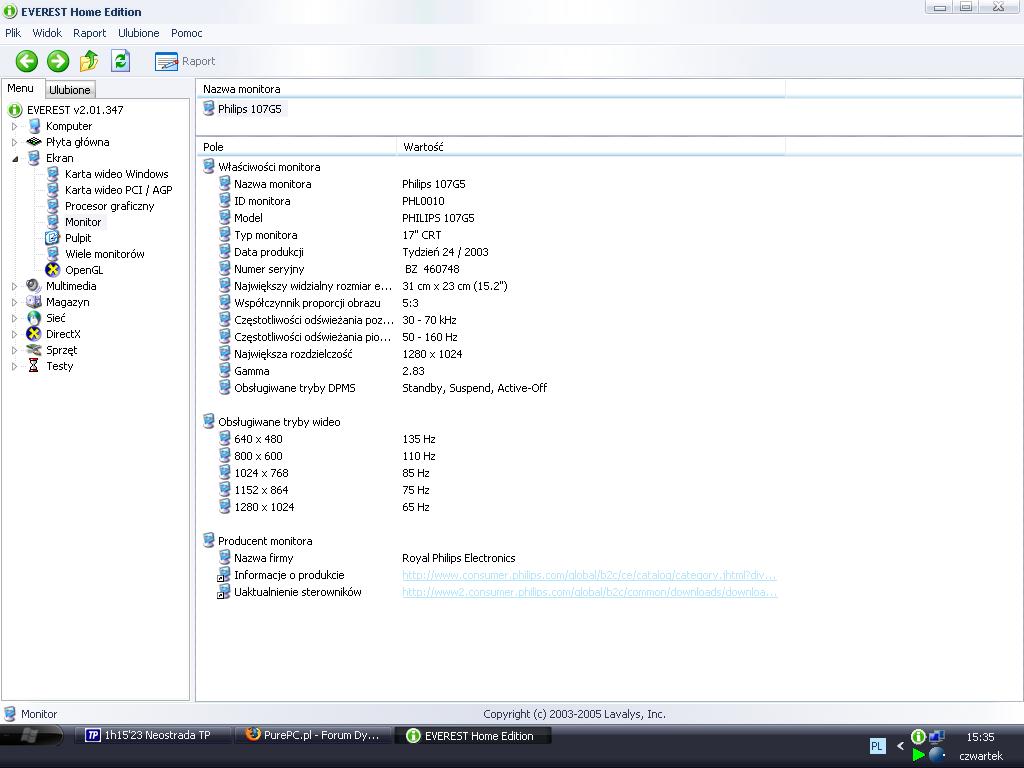Refresh the view with the refresh icon
This screenshot has height=768, width=1024.
(x=120, y=61)
